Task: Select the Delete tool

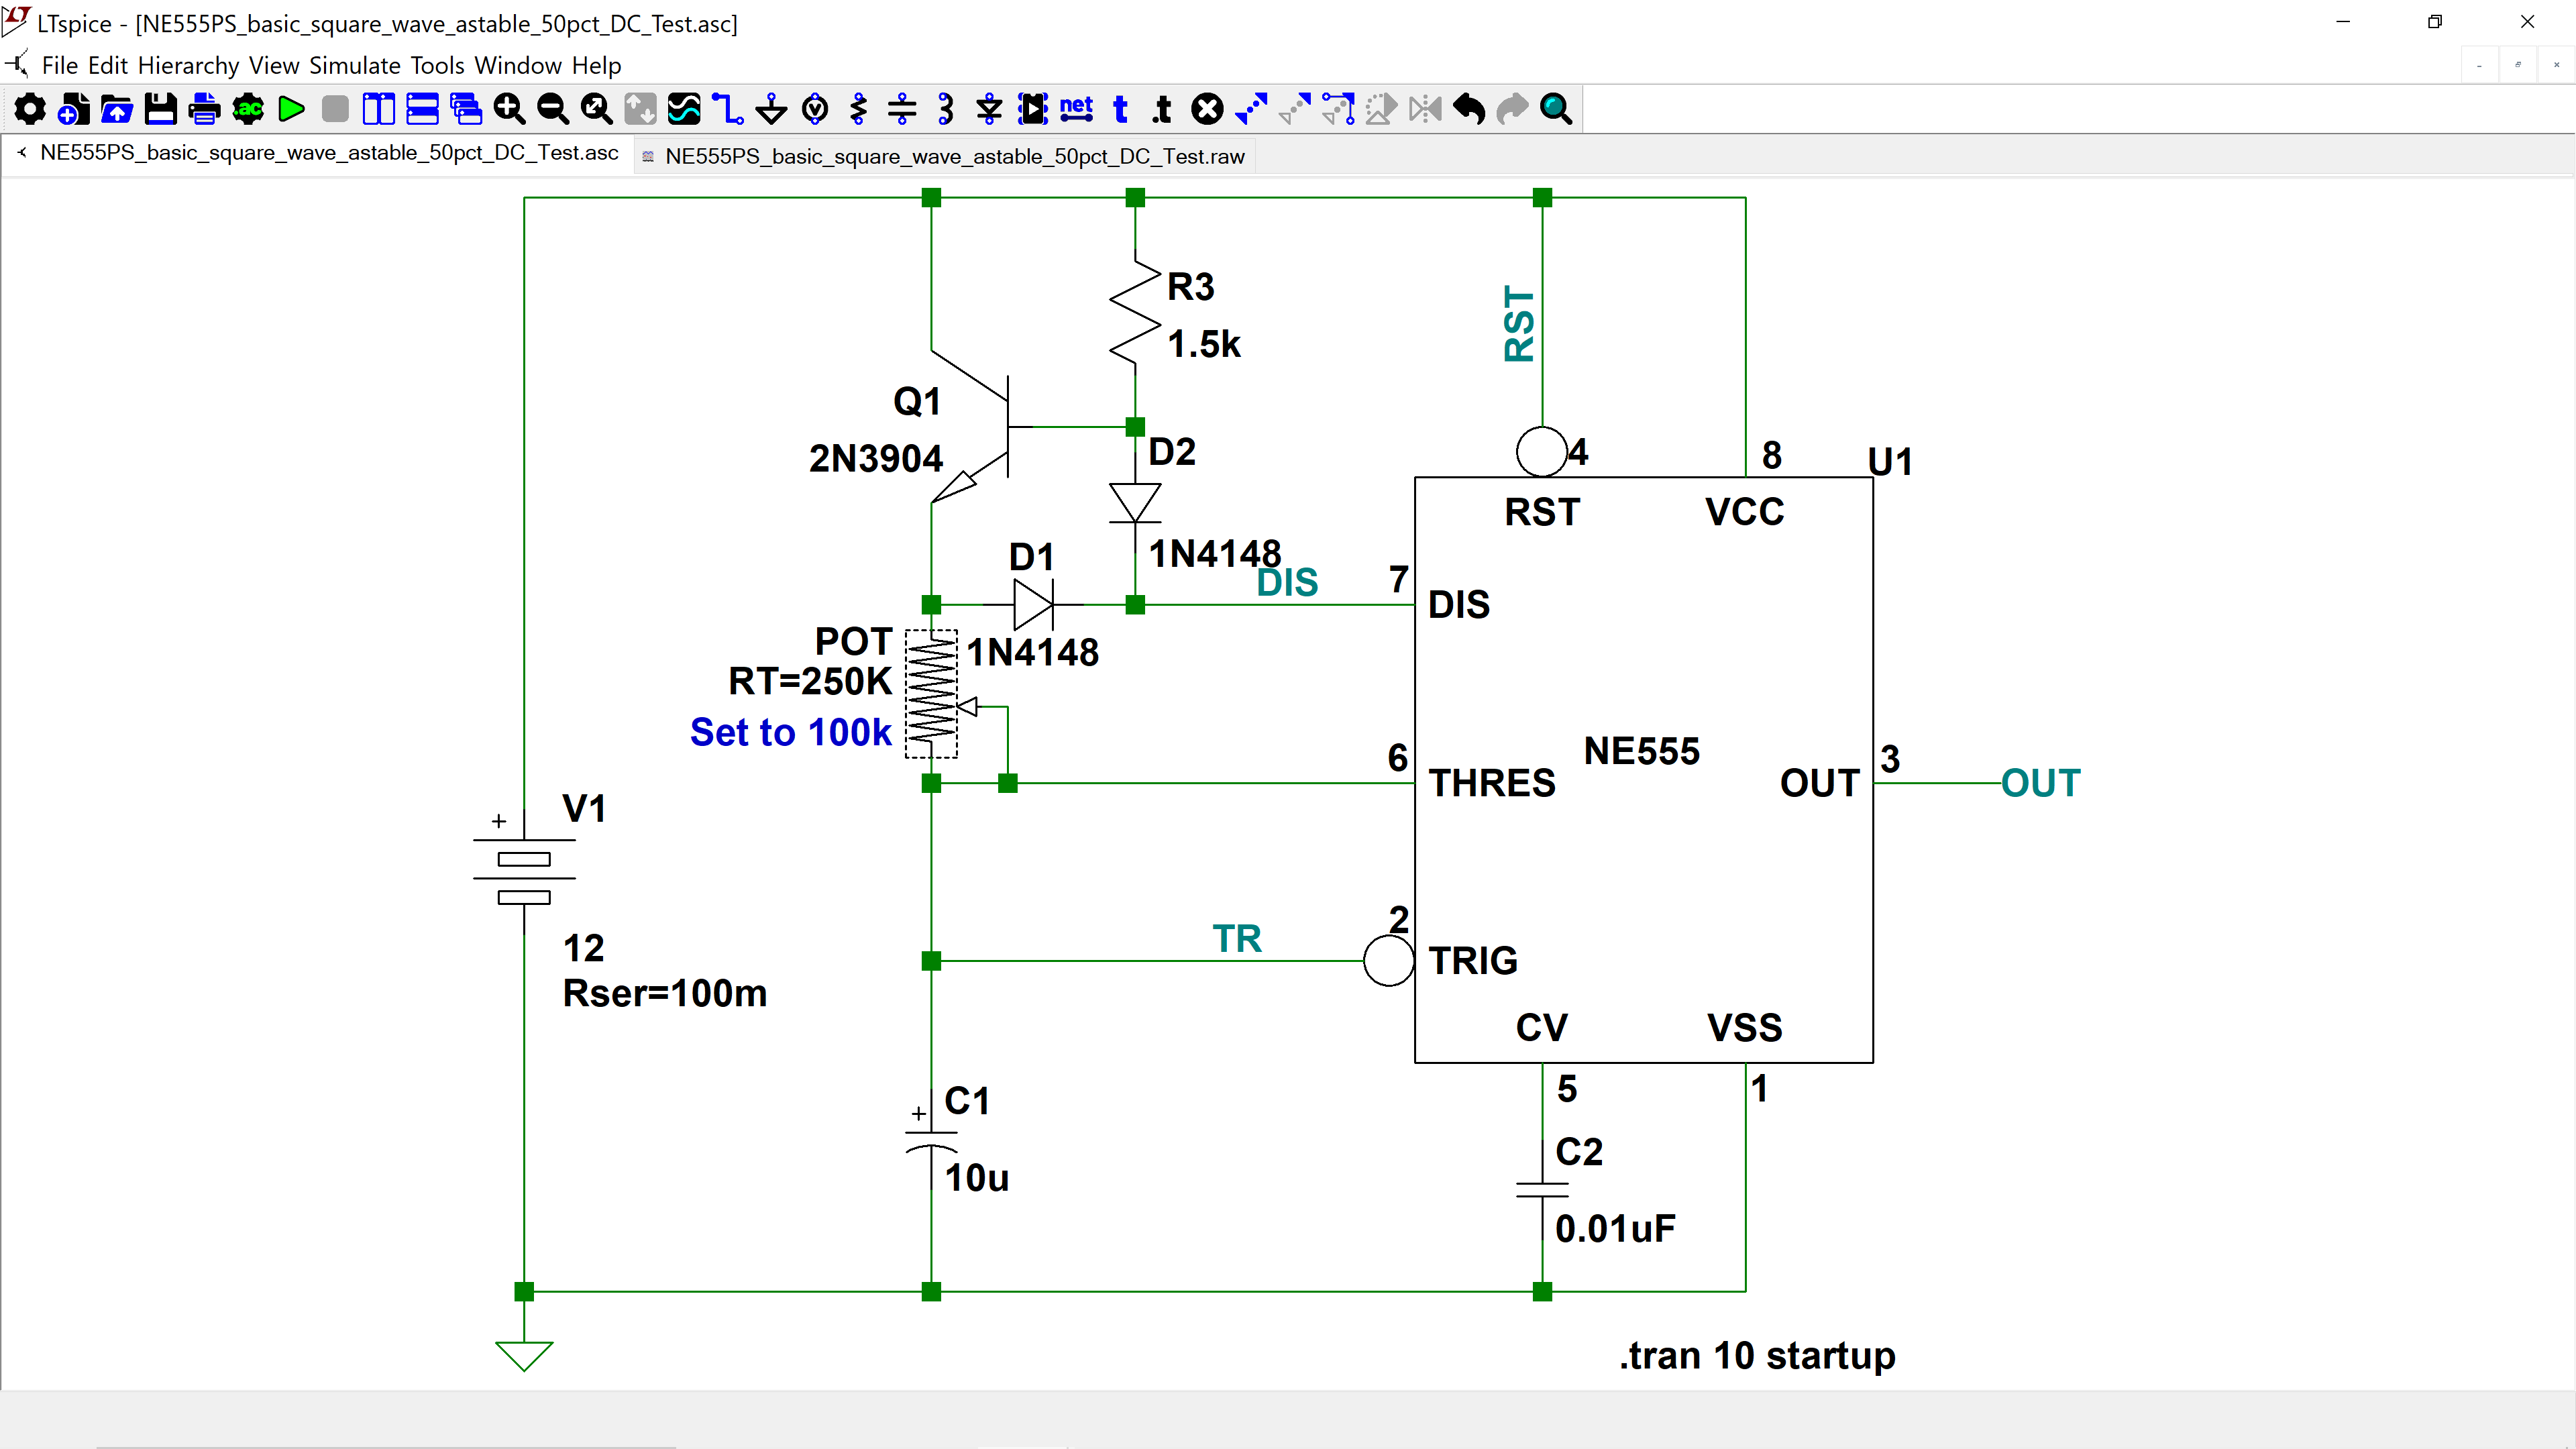Action: click(x=1207, y=109)
